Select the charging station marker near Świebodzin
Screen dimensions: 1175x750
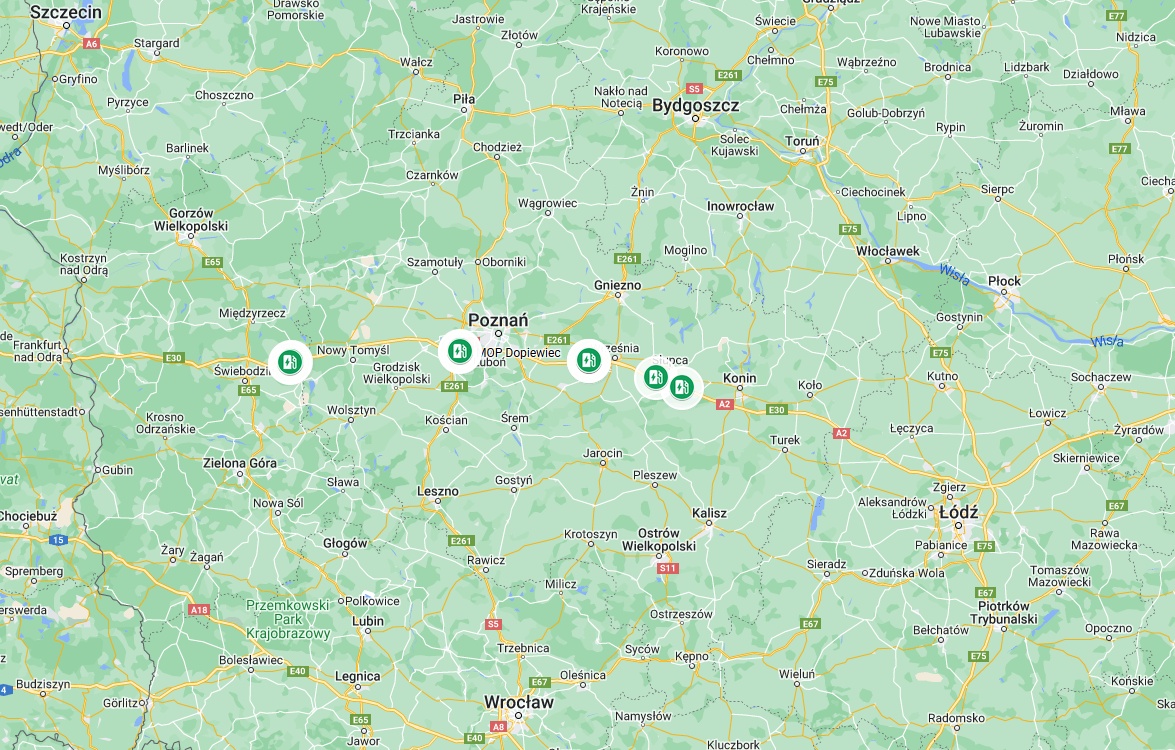coord(290,362)
